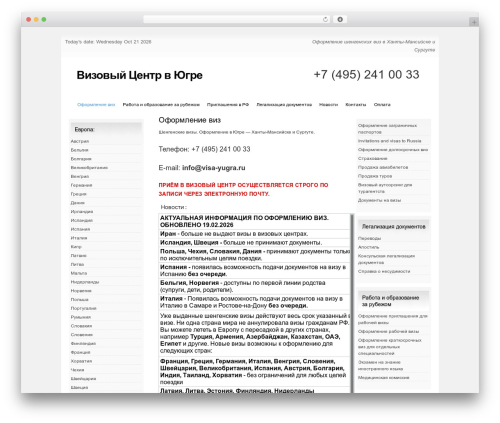Open Оформление приглашения для рабочей визы link

click(x=393, y=319)
